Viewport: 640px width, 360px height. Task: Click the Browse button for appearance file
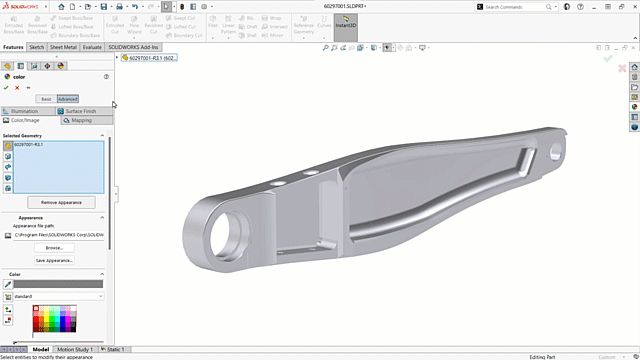coord(54,248)
